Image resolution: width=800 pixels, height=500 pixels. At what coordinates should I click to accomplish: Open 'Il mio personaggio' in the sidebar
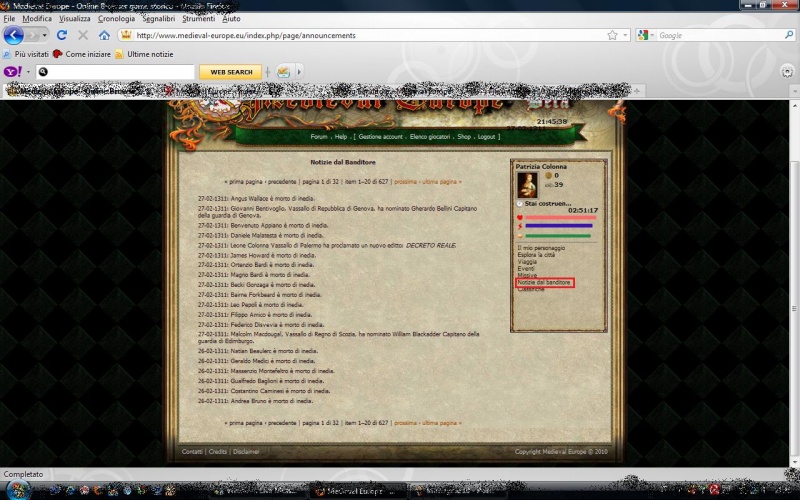(541, 247)
